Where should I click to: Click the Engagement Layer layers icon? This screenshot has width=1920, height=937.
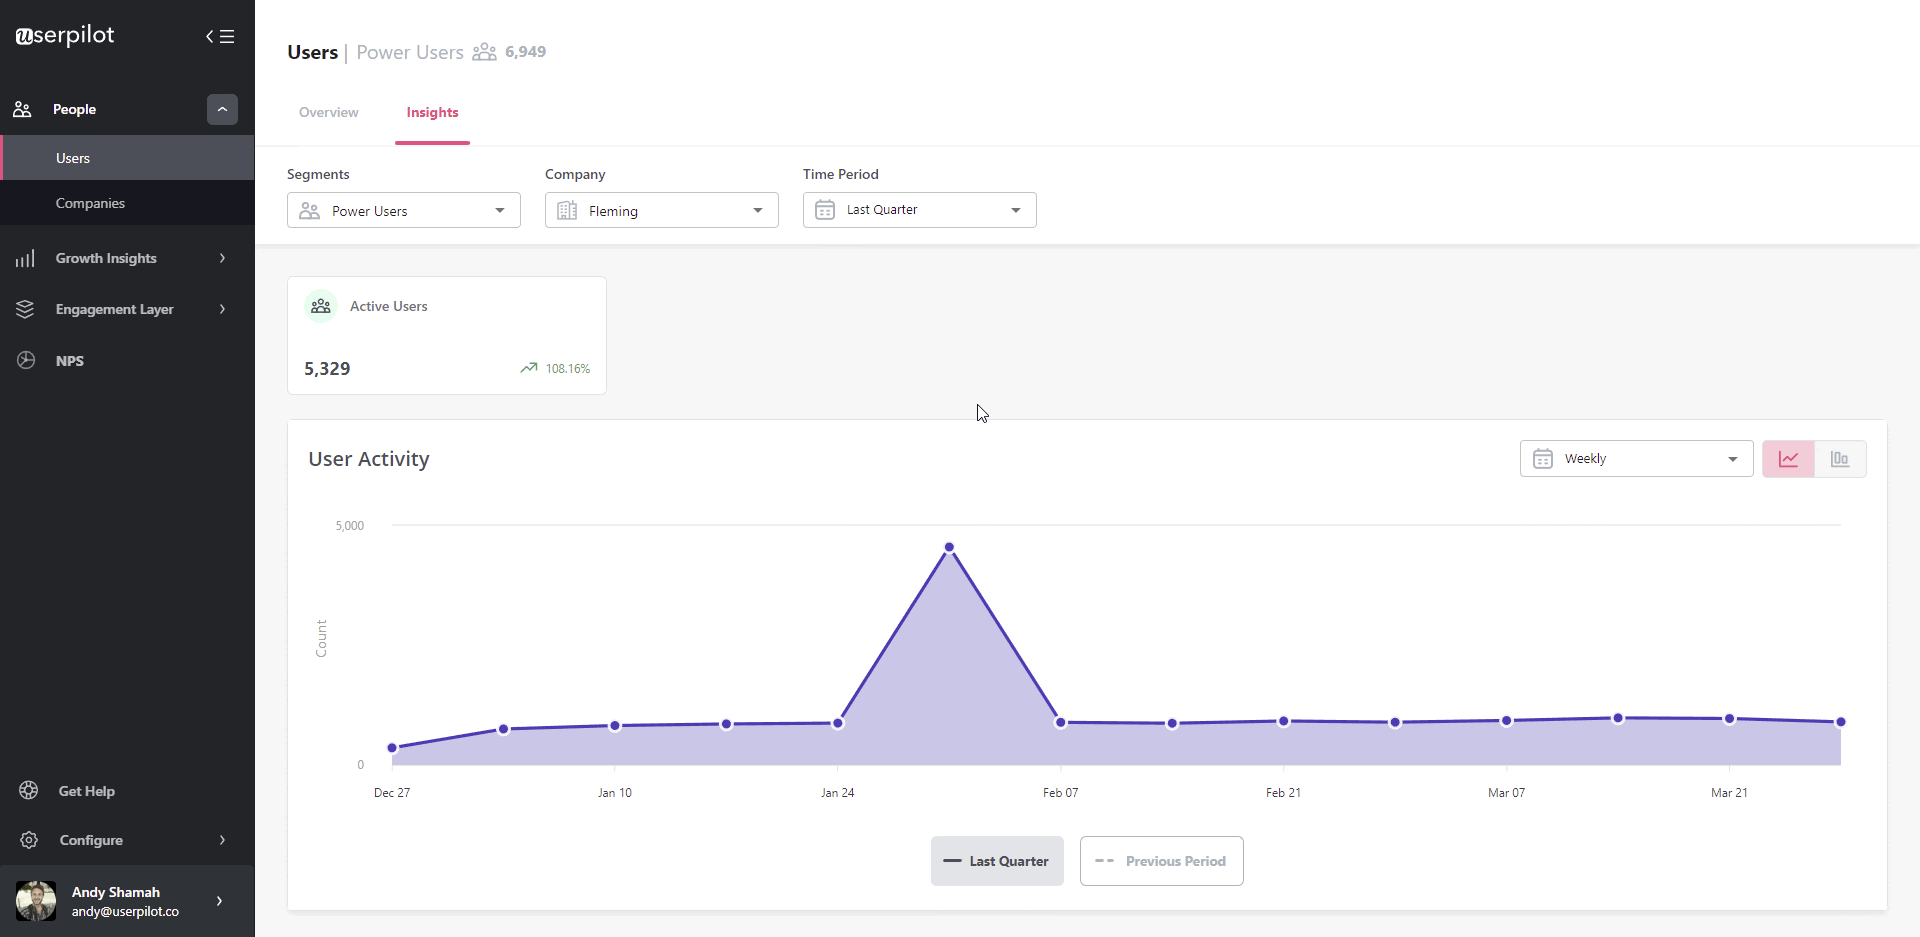pos(26,309)
